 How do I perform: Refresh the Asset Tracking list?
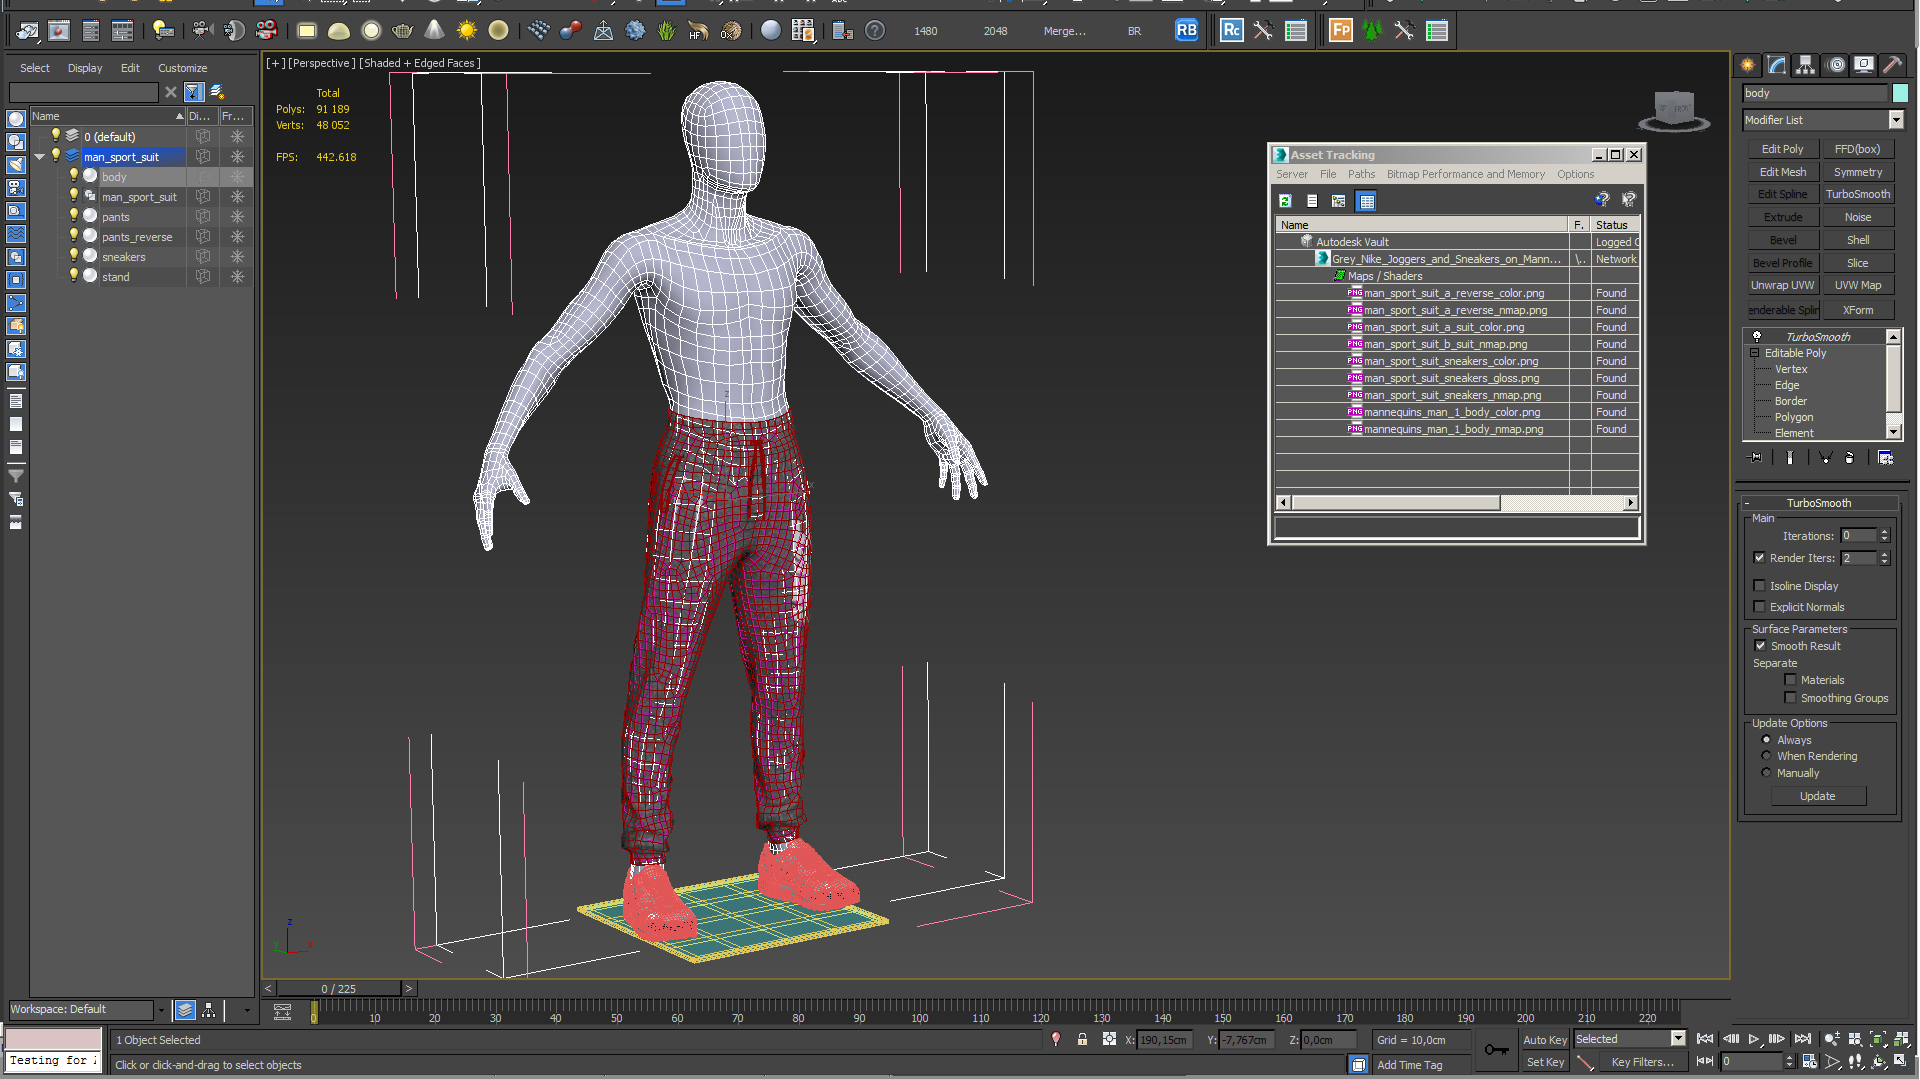tap(1286, 201)
